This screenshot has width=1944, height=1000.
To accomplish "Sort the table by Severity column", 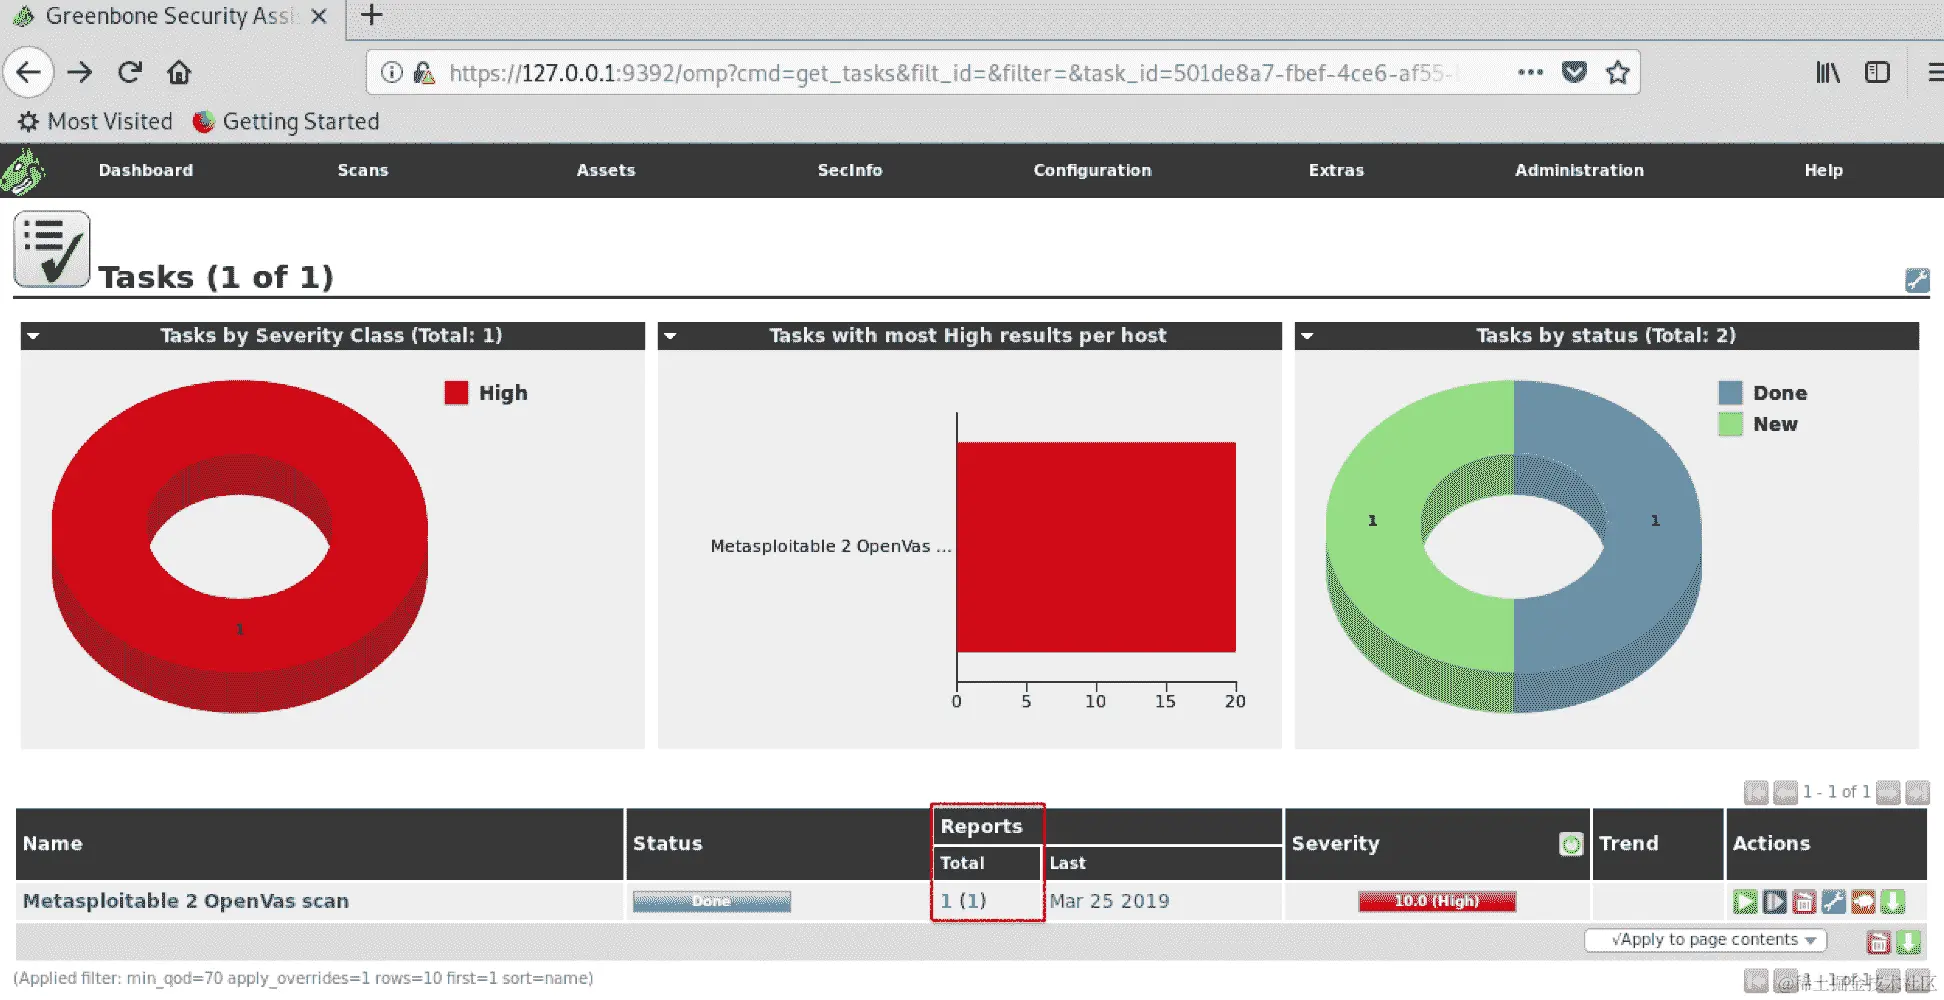I will 1335,844.
